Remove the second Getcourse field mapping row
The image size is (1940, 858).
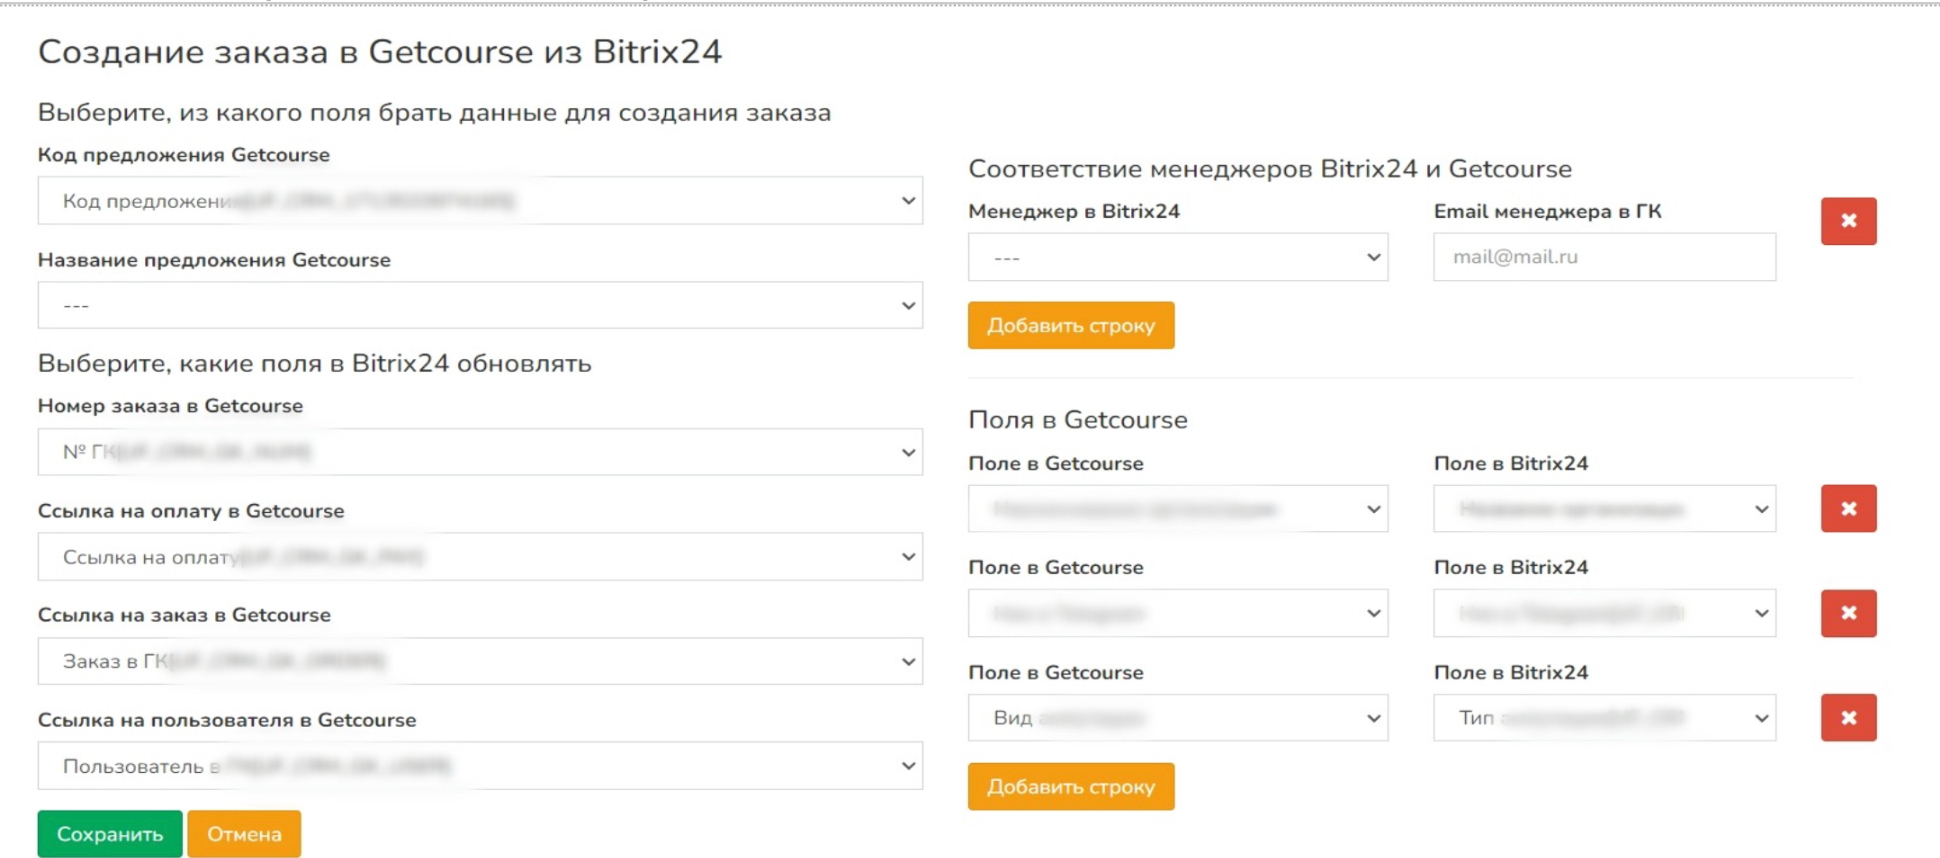(x=1848, y=613)
